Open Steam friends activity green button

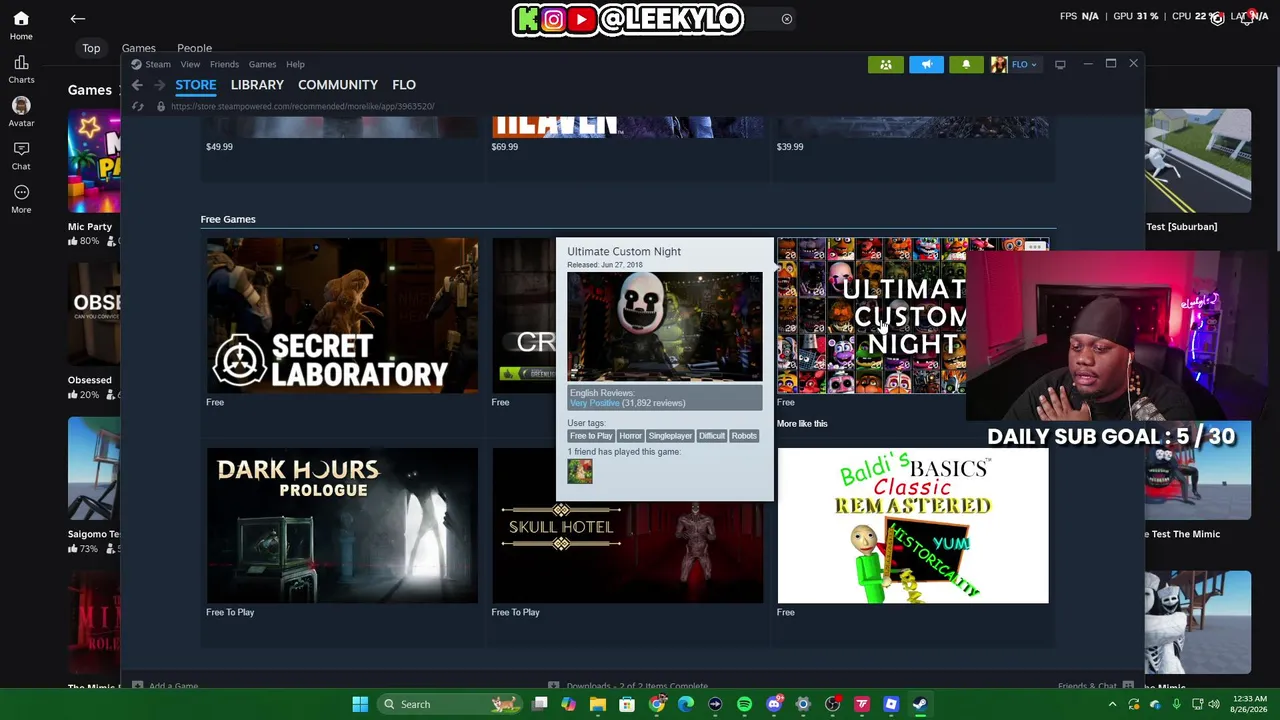point(886,64)
